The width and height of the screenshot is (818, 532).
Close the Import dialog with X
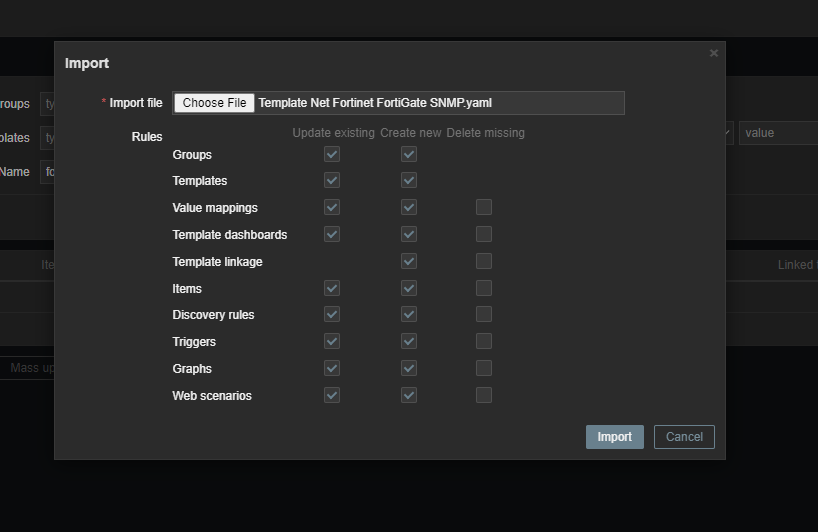point(713,53)
